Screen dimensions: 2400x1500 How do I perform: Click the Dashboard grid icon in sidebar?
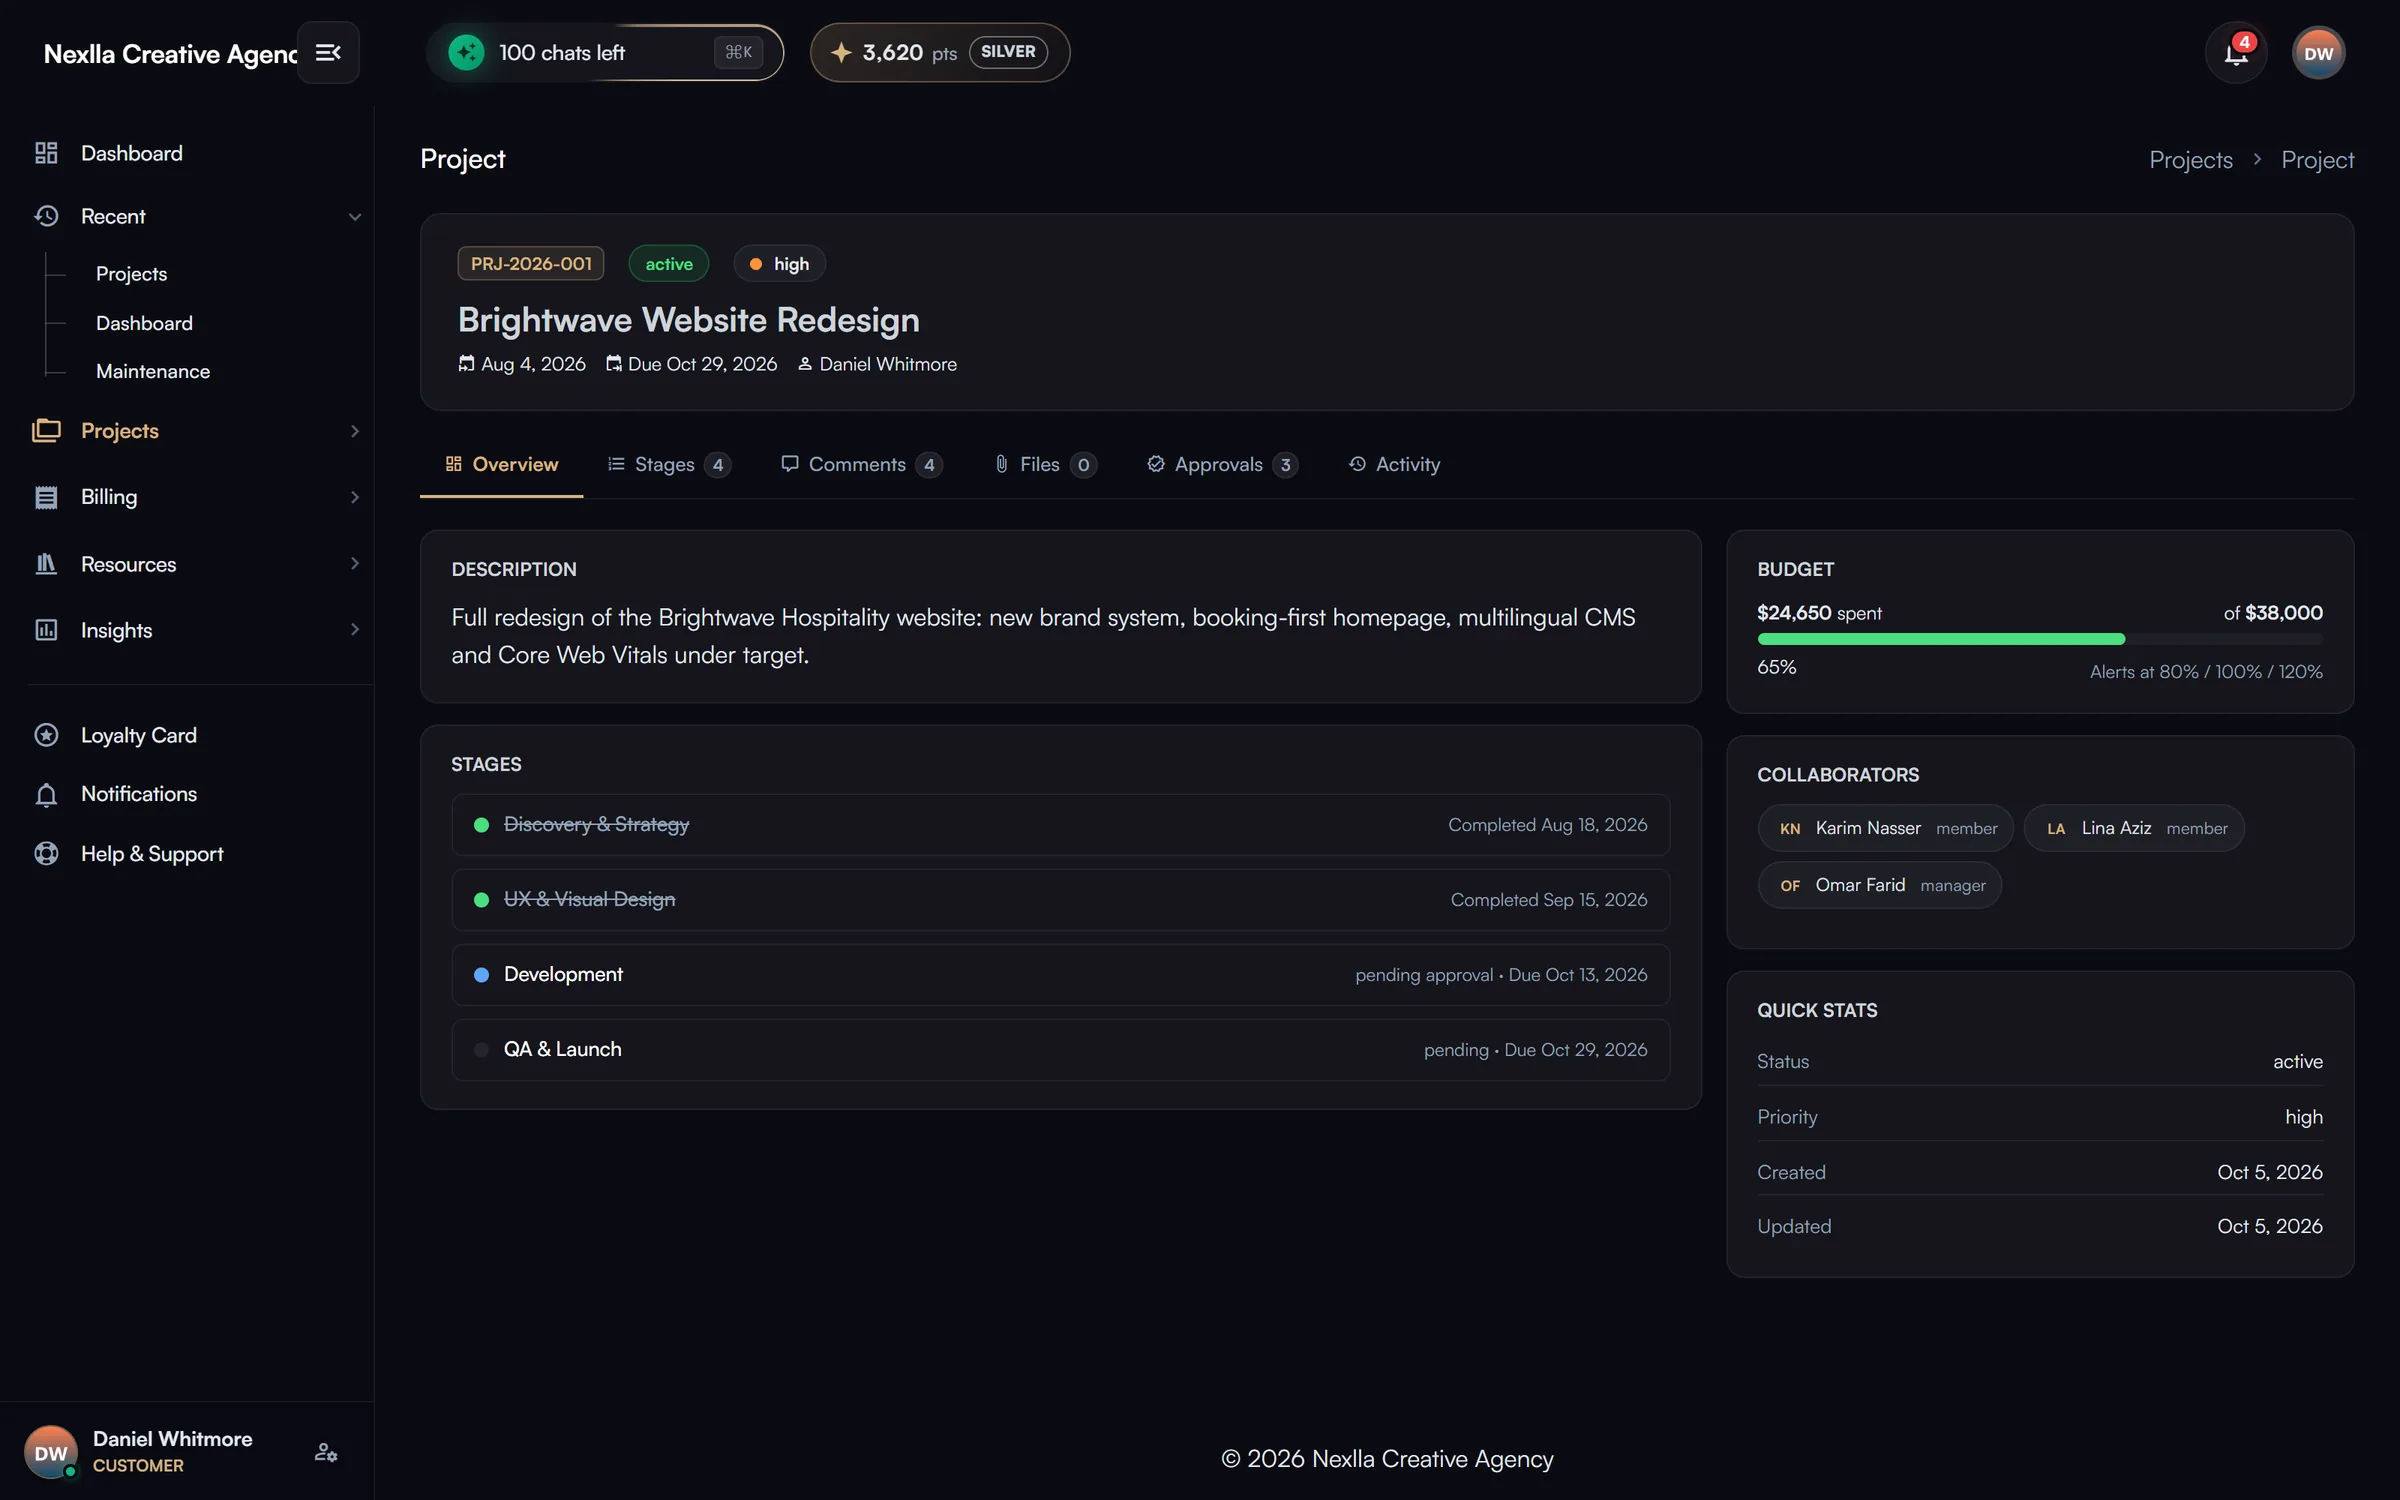(46, 153)
